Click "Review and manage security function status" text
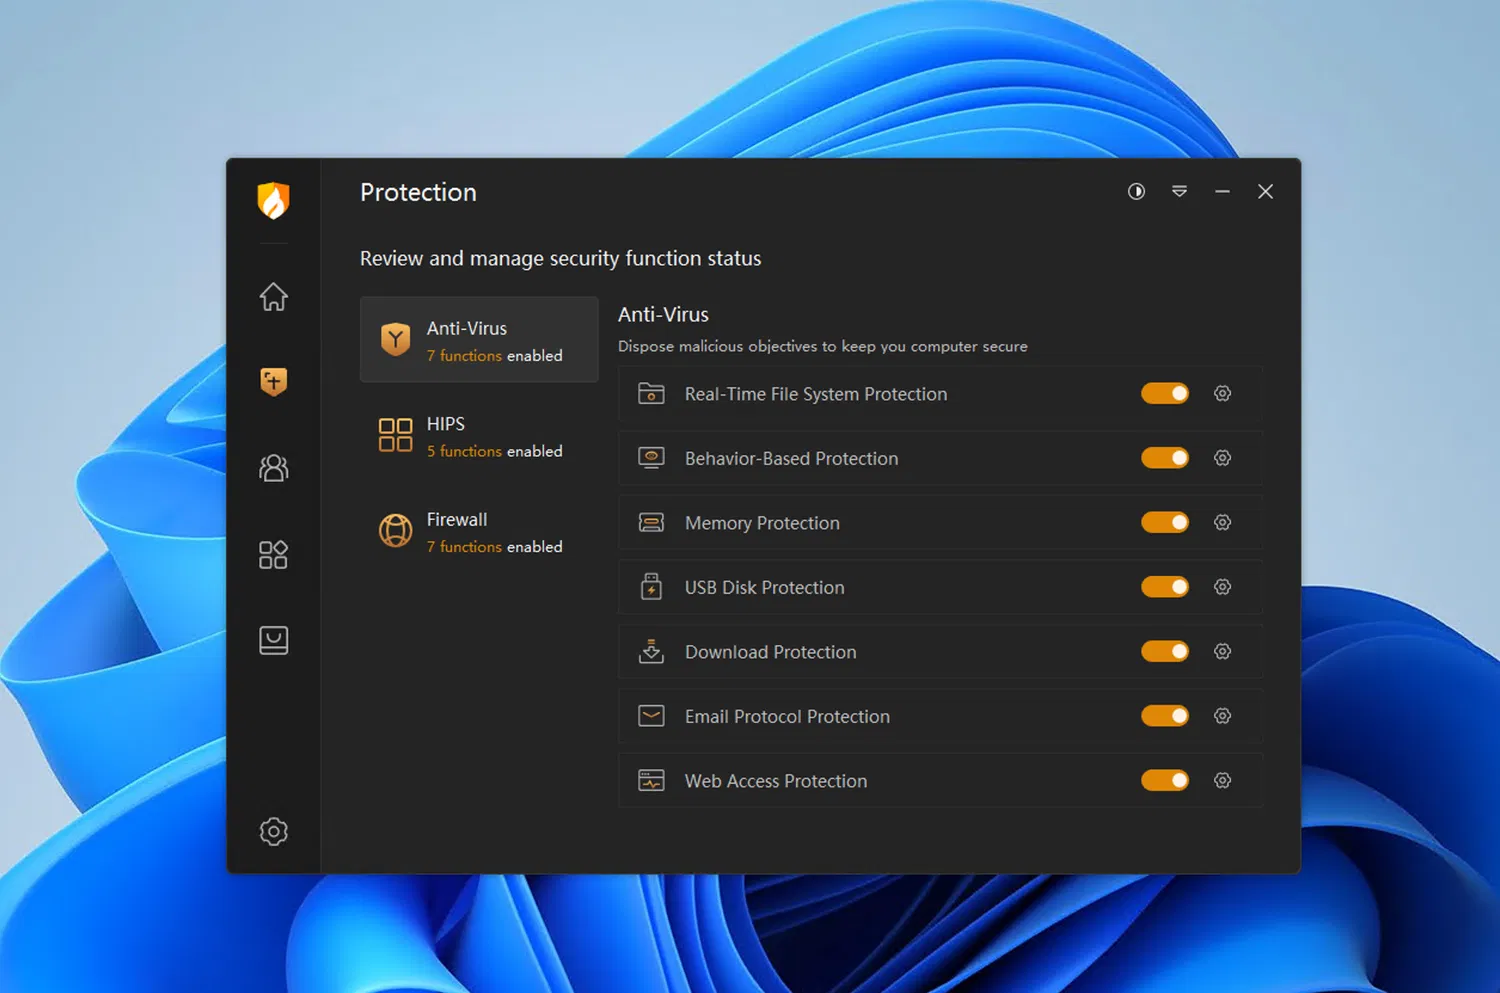Viewport: 1500px width, 993px height. coord(560,258)
